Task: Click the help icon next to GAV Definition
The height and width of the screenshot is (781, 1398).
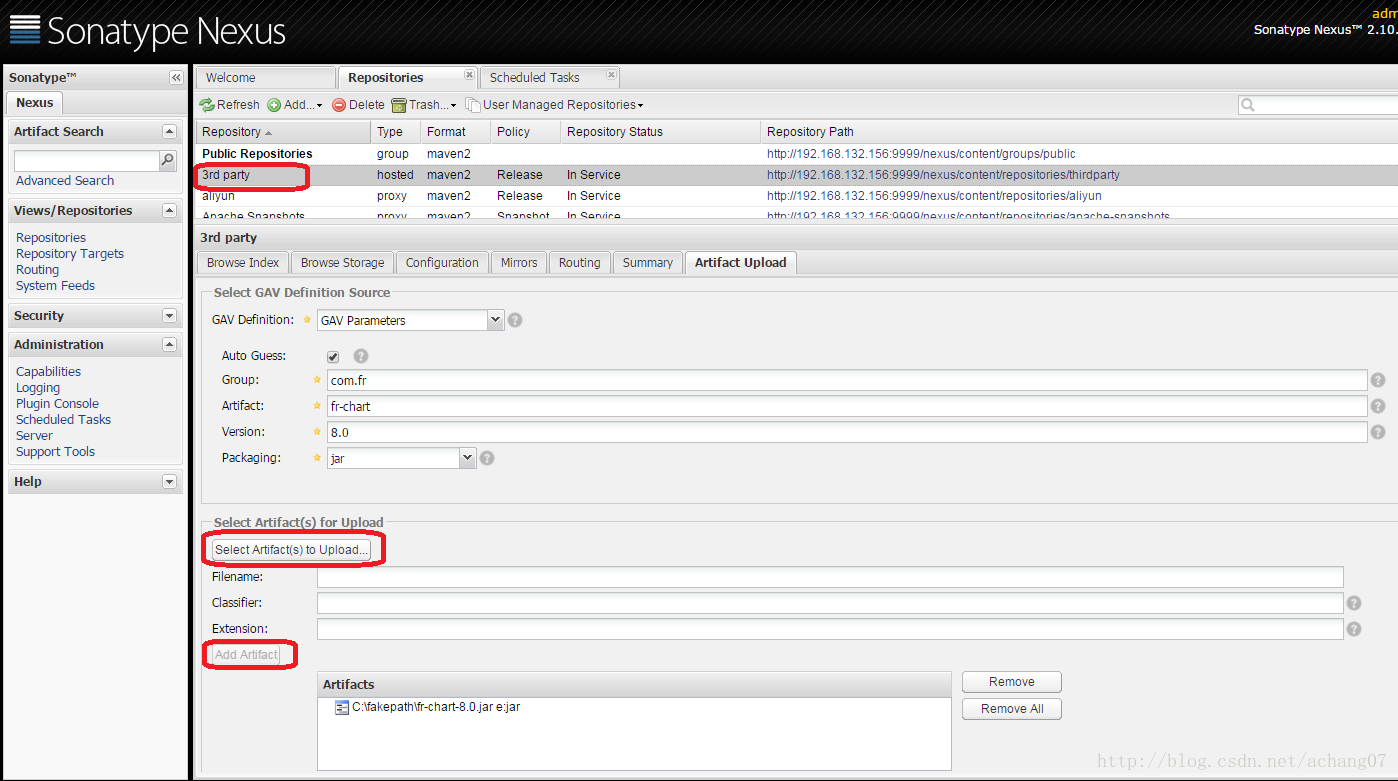Action: [515, 320]
